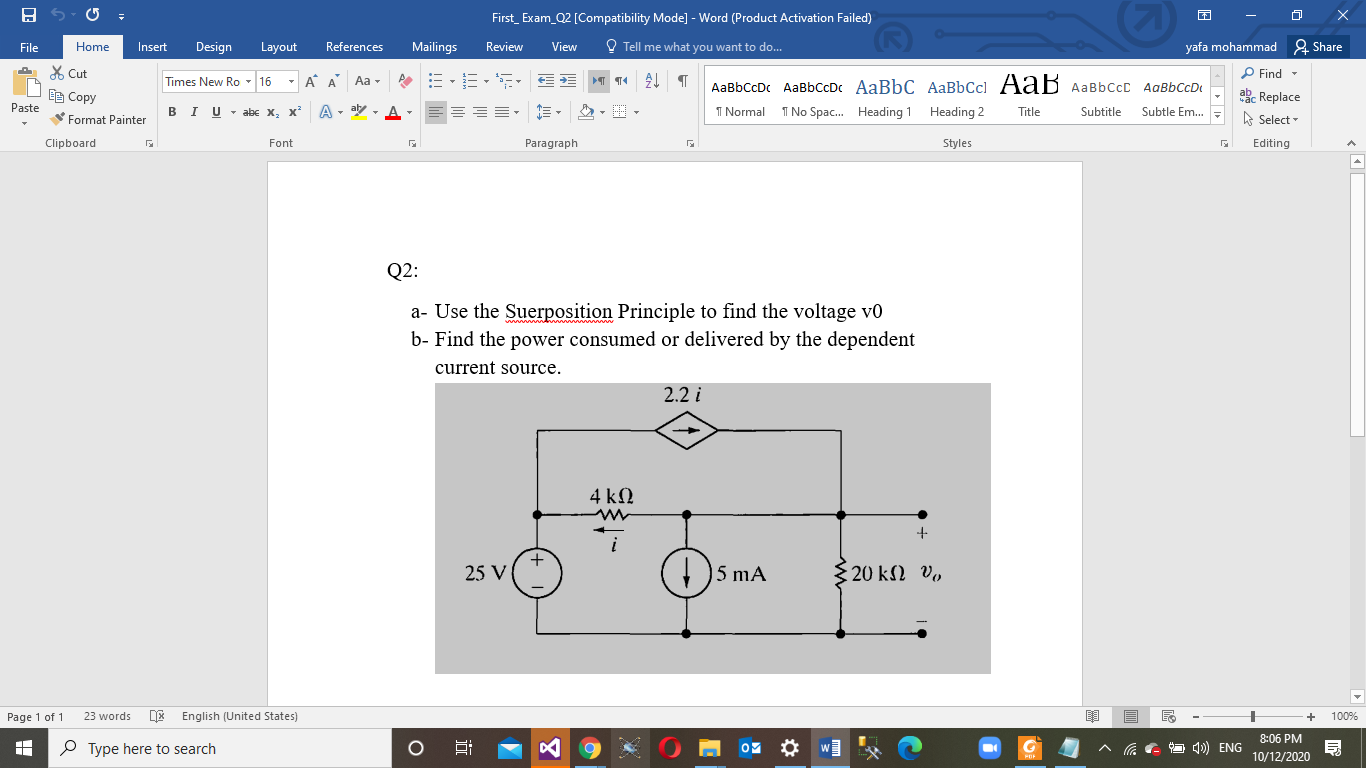The image size is (1366, 768).
Task: Enable center text alignment
Action: pyautogui.click(x=456, y=113)
